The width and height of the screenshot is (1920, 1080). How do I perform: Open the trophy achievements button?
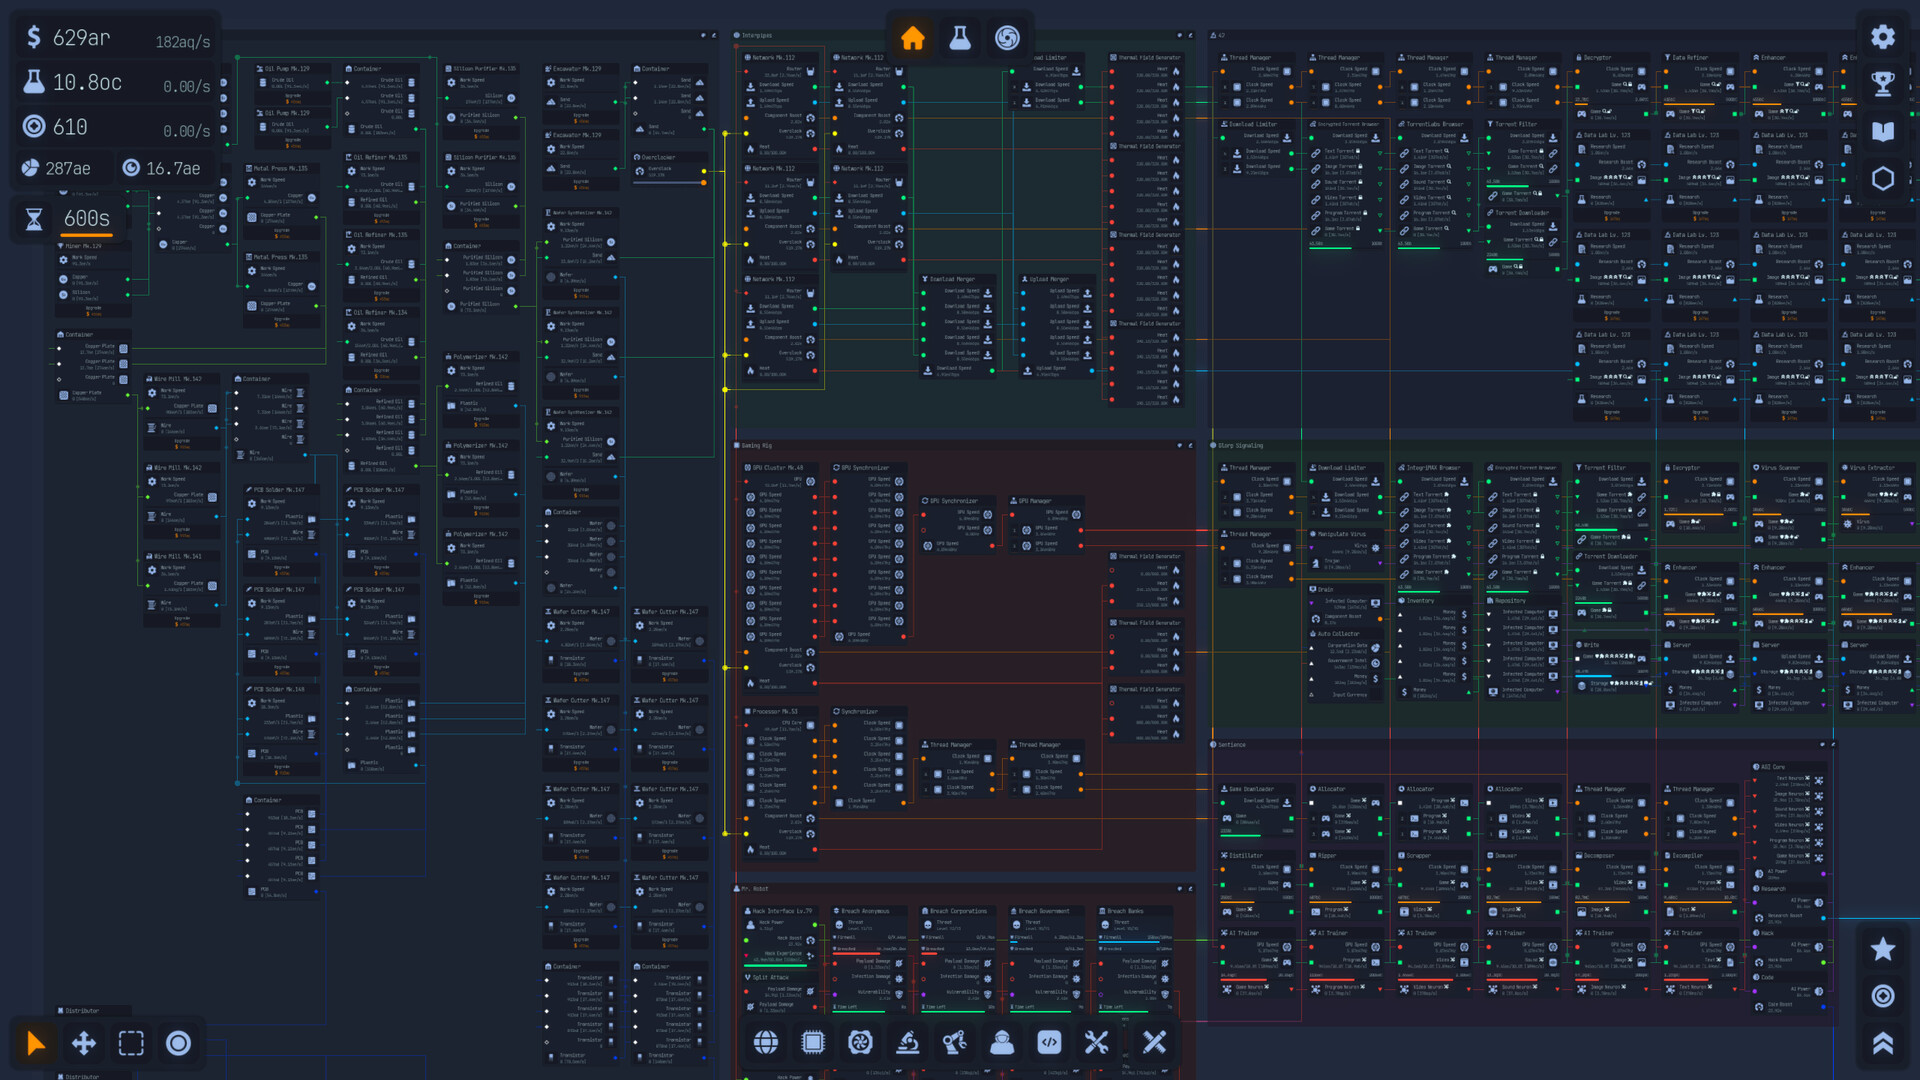(x=1882, y=84)
